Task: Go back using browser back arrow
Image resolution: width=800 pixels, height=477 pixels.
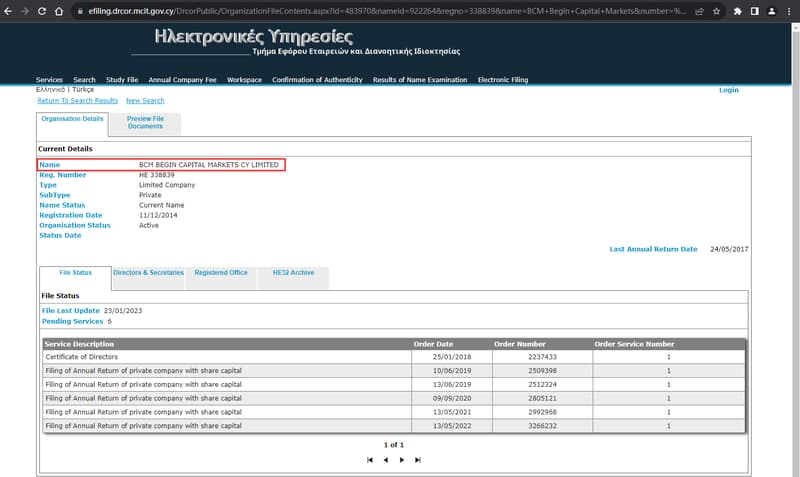Action: [x=8, y=11]
